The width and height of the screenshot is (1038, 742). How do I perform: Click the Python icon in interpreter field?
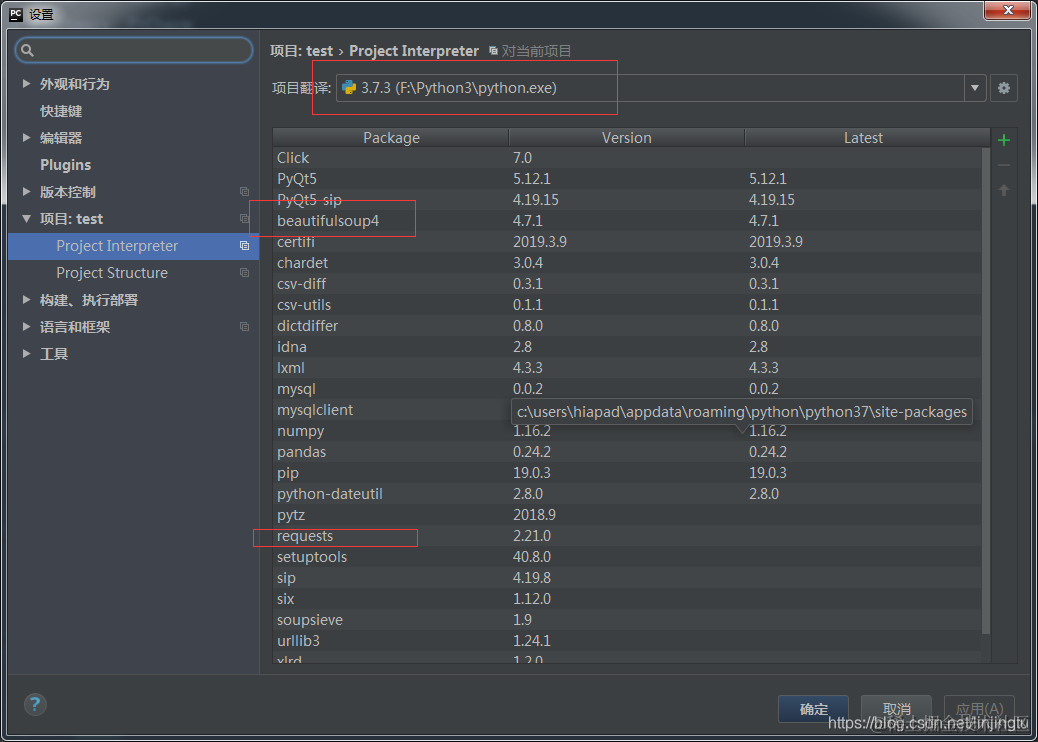[x=349, y=88]
